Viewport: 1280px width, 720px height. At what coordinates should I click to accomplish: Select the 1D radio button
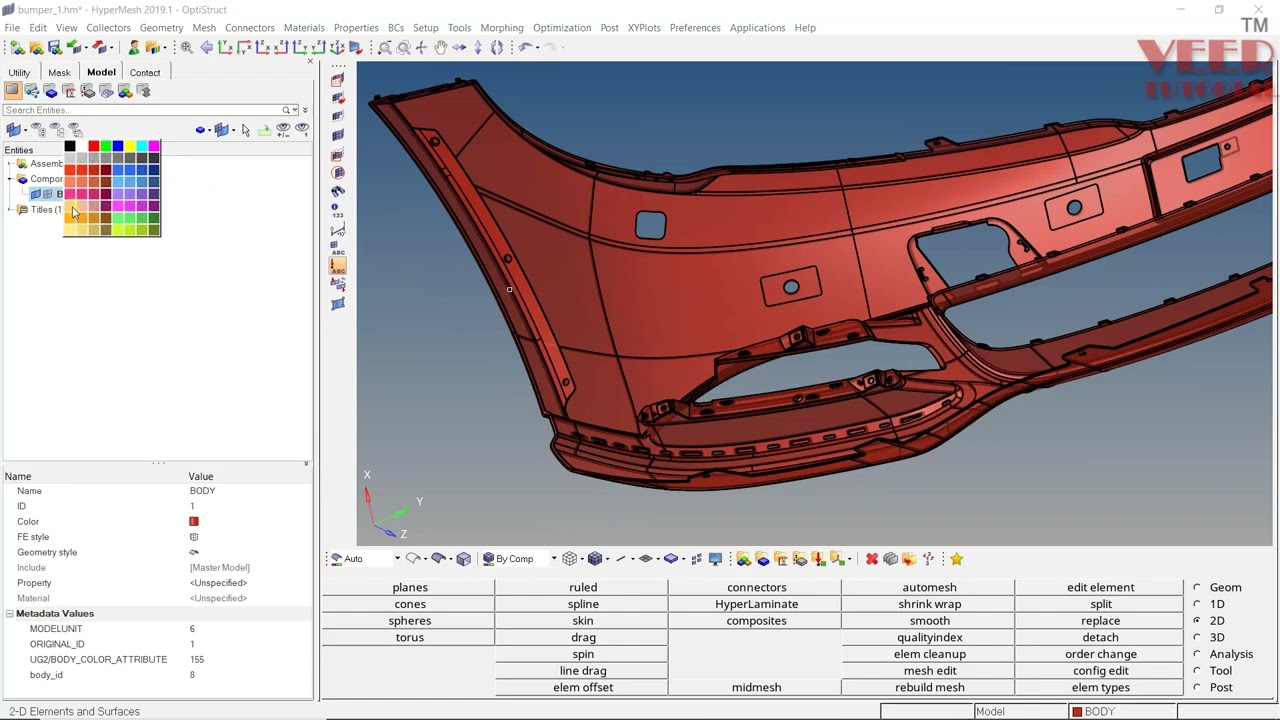(x=1197, y=604)
